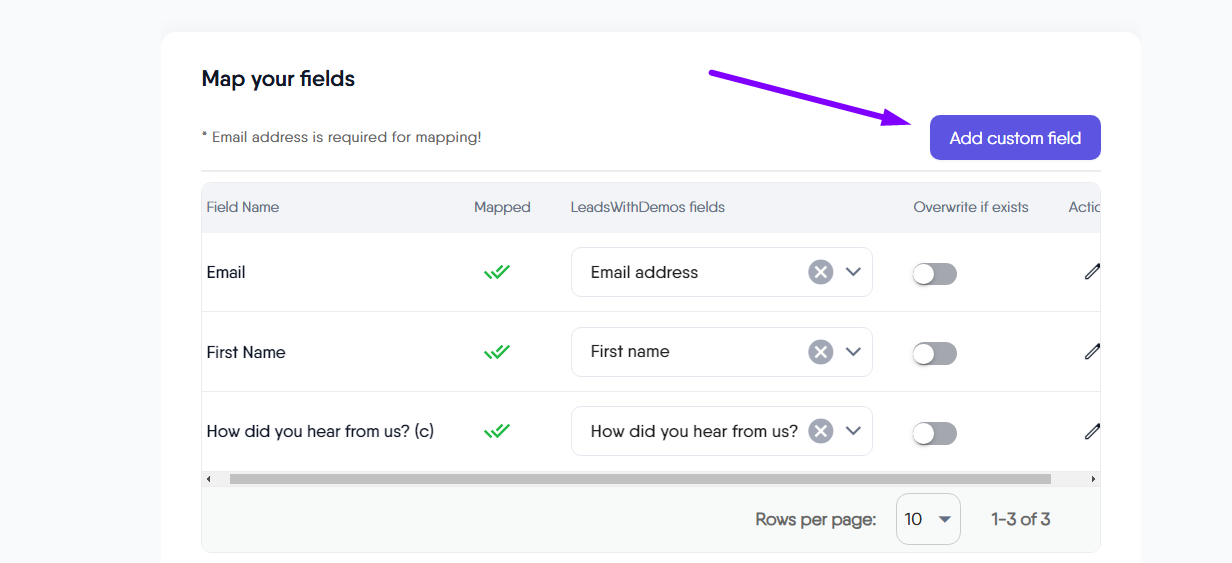Open the First name field dropdown
Screen dimensions: 1232x563
pos(853,352)
